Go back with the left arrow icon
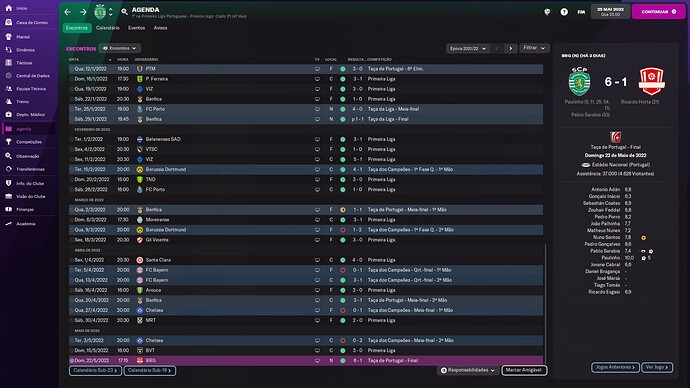 click(x=68, y=12)
